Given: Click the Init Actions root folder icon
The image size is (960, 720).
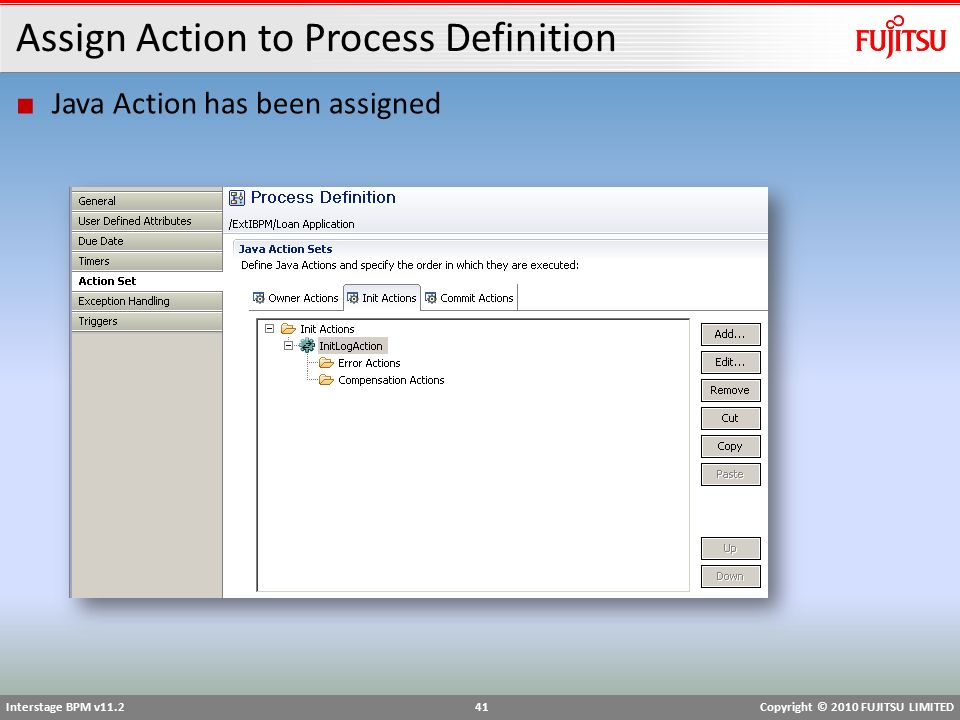Looking at the screenshot, I should (288, 329).
